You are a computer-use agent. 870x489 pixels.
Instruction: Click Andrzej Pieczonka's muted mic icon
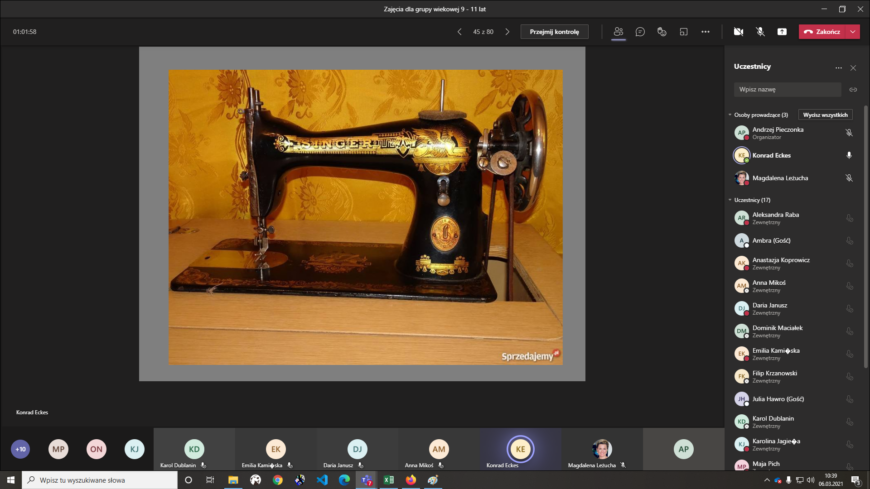pos(849,133)
